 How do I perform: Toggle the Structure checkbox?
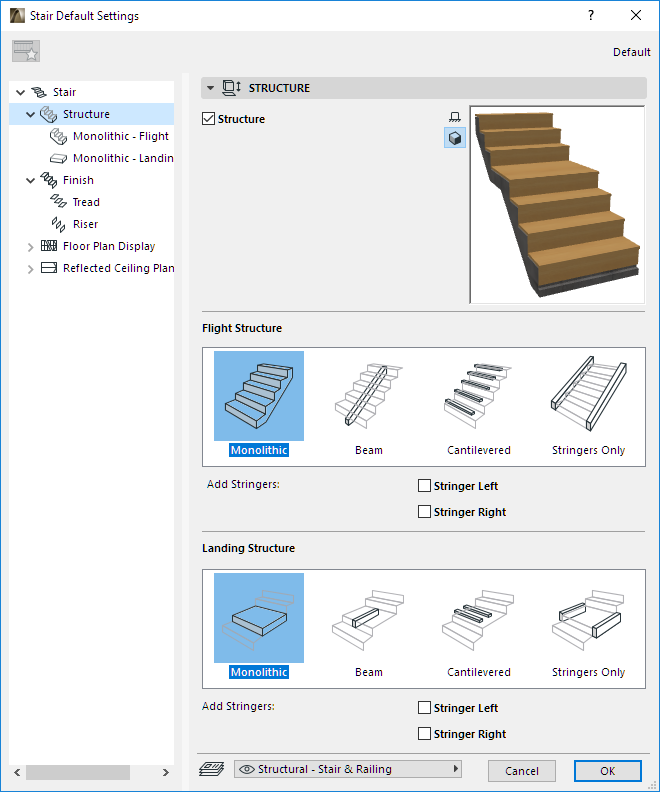pyautogui.click(x=208, y=119)
